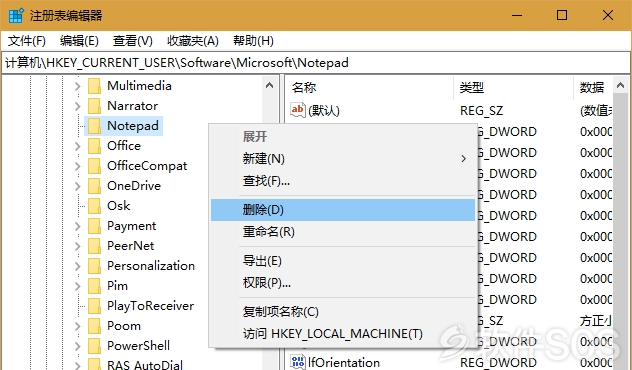632x370 pixels.
Task: Minimize the Registry Editor window
Action: [517, 15]
